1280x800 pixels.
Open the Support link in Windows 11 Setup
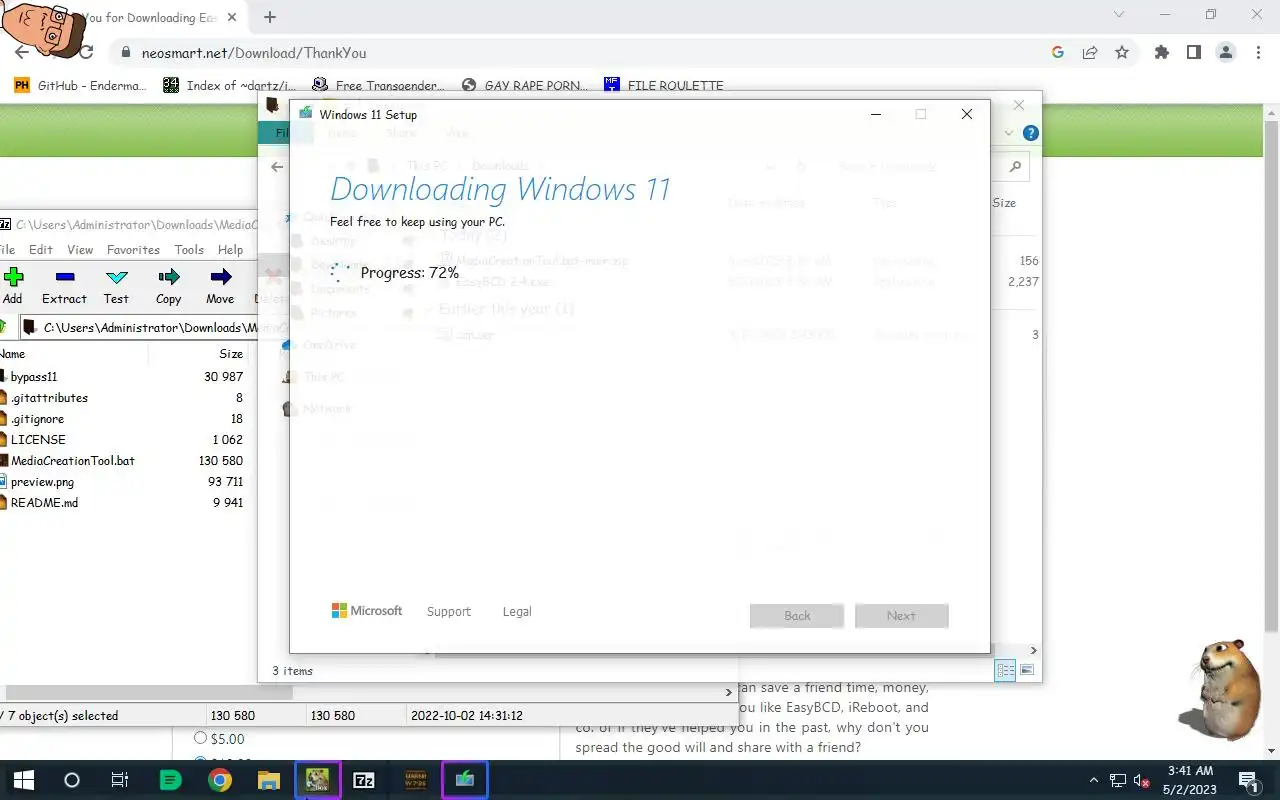[x=448, y=612]
